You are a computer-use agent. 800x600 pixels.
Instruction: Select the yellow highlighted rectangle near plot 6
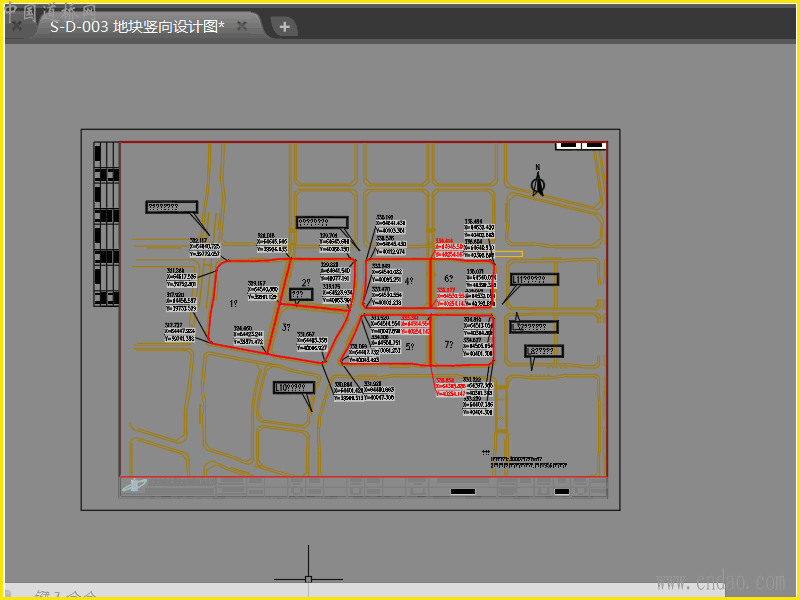coord(508,254)
